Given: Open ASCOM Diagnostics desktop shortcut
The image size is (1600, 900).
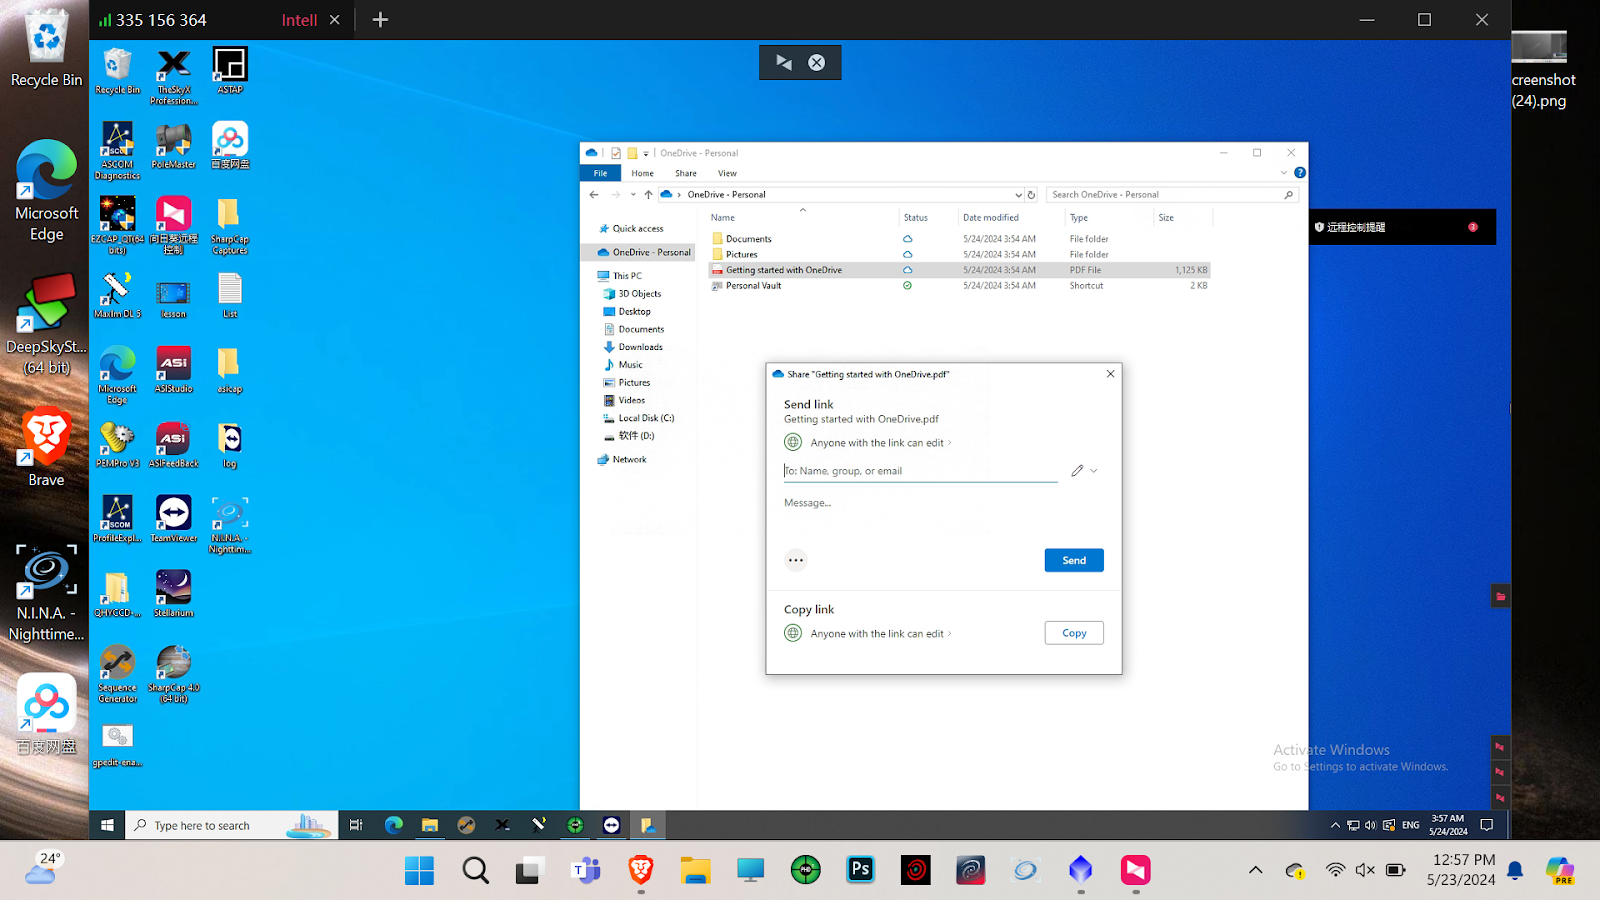Looking at the screenshot, I should [x=117, y=151].
